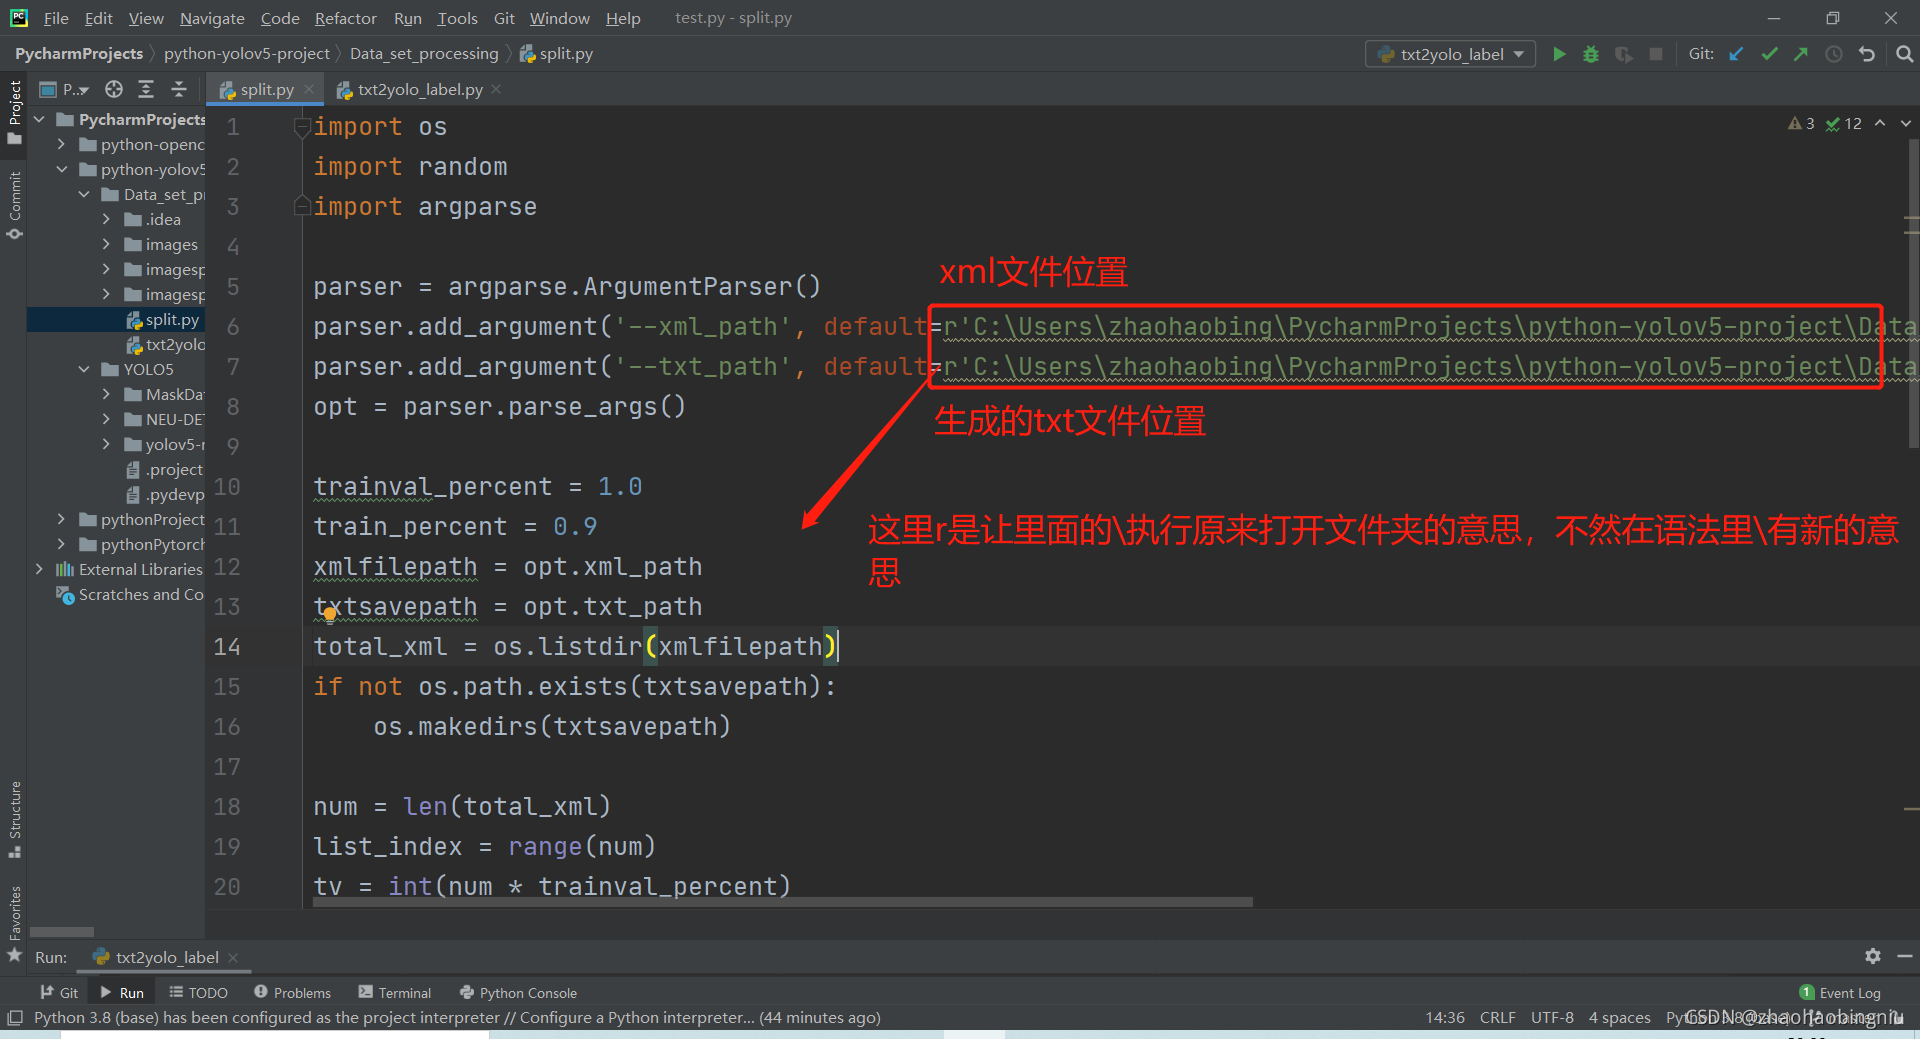
Task: Open the TODO tool window
Action: click(x=198, y=993)
